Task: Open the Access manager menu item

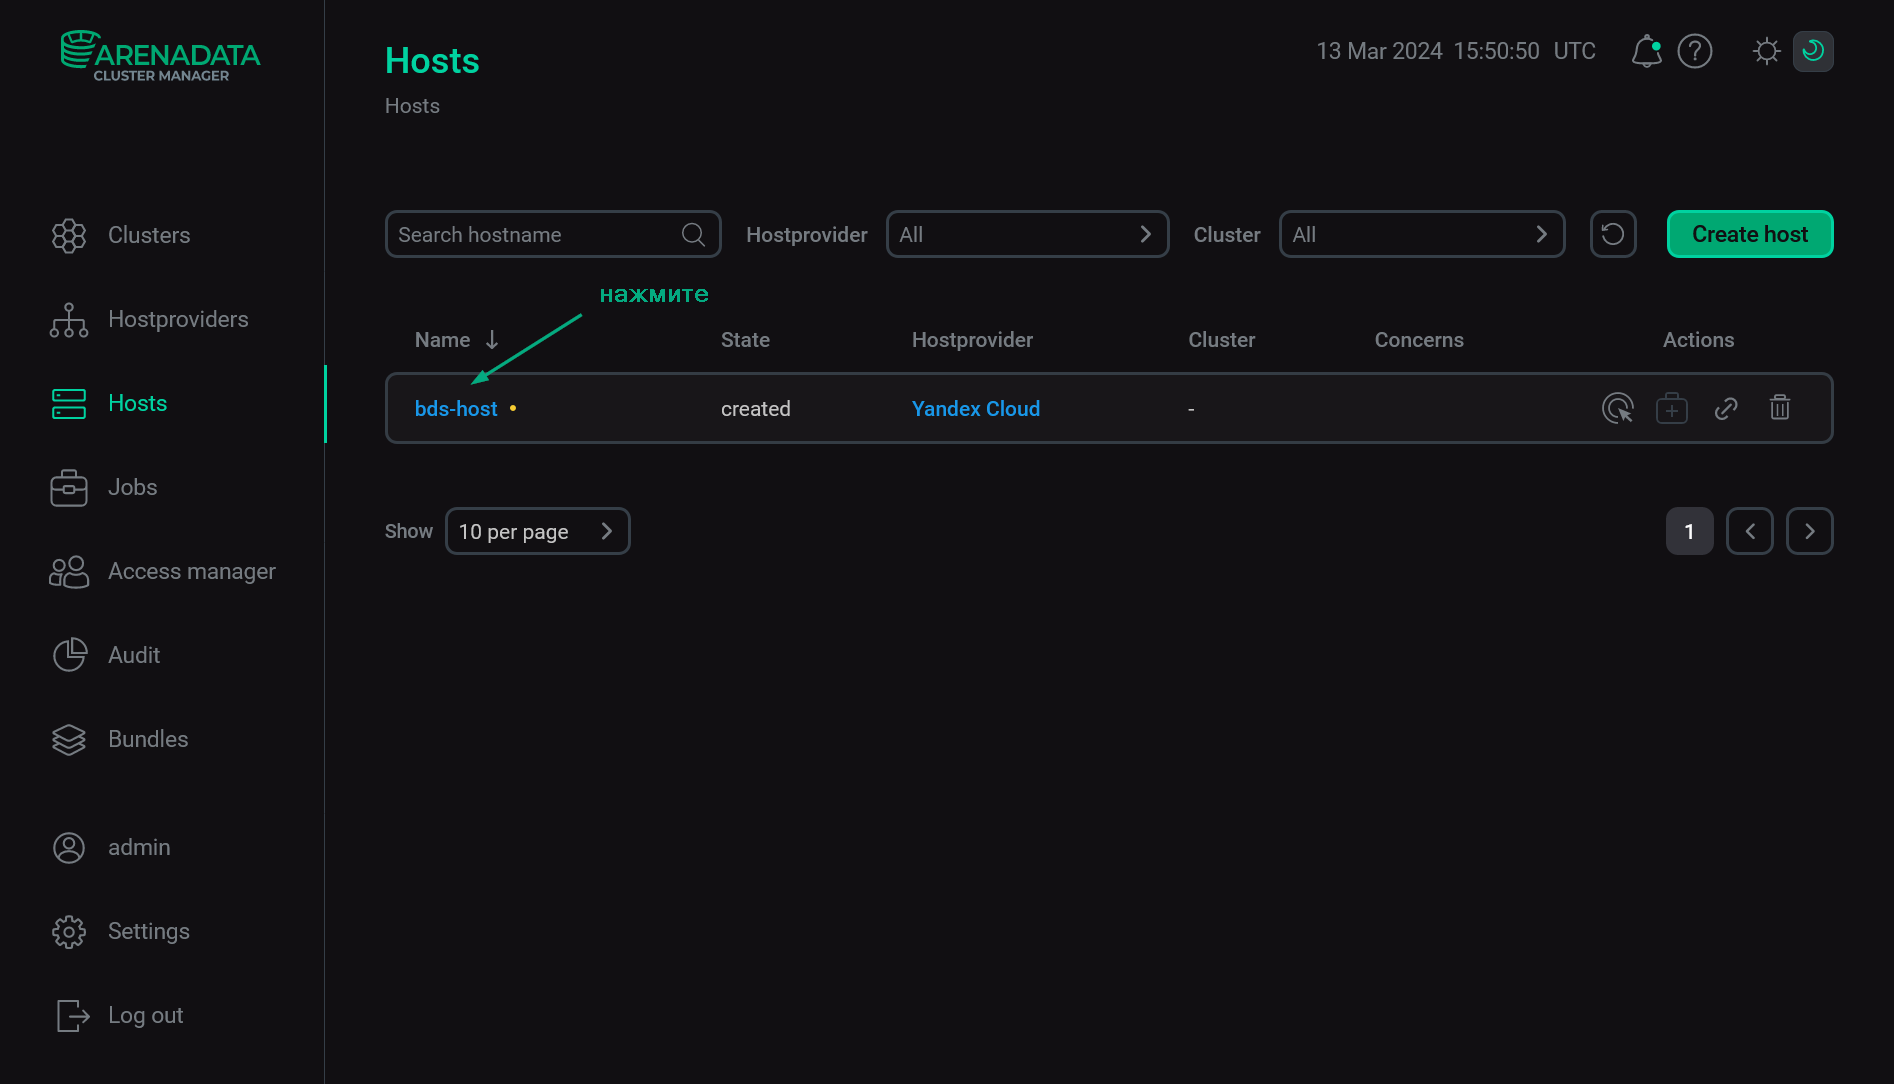Action: pyautogui.click(x=192, y=571)
